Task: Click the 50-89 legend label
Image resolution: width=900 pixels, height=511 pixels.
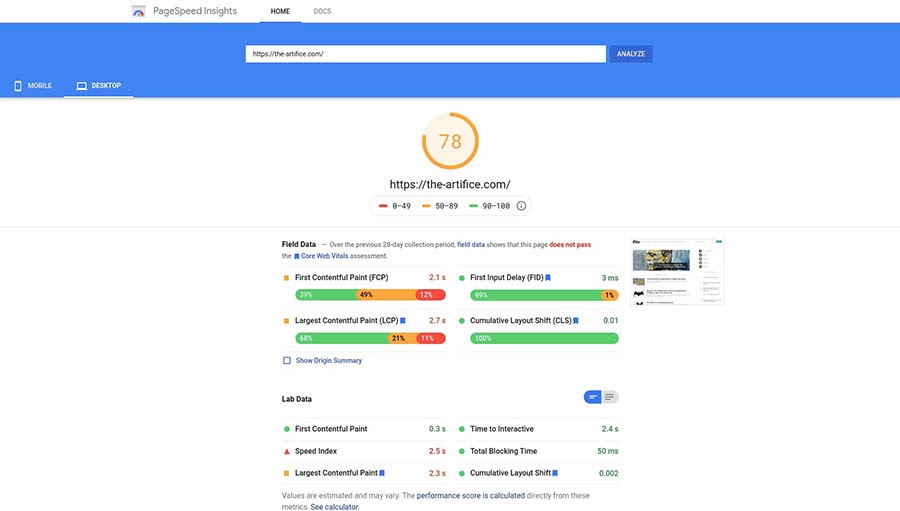Action: pos(447,206)
